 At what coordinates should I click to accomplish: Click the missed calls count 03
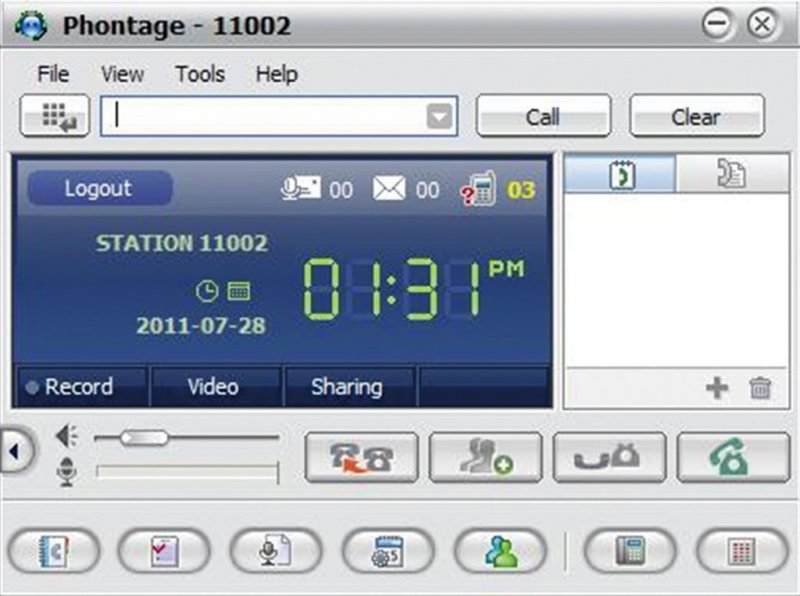[521, 190]
